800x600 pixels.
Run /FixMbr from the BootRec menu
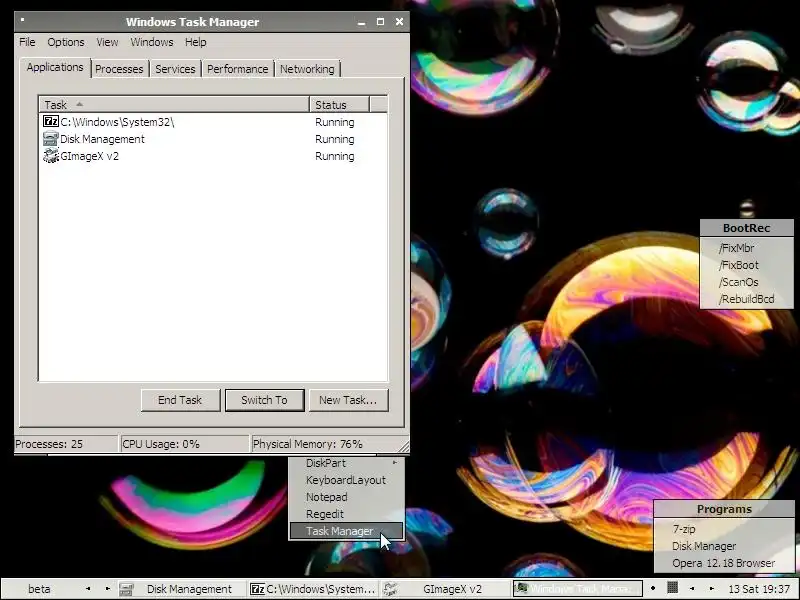[746, 248]
